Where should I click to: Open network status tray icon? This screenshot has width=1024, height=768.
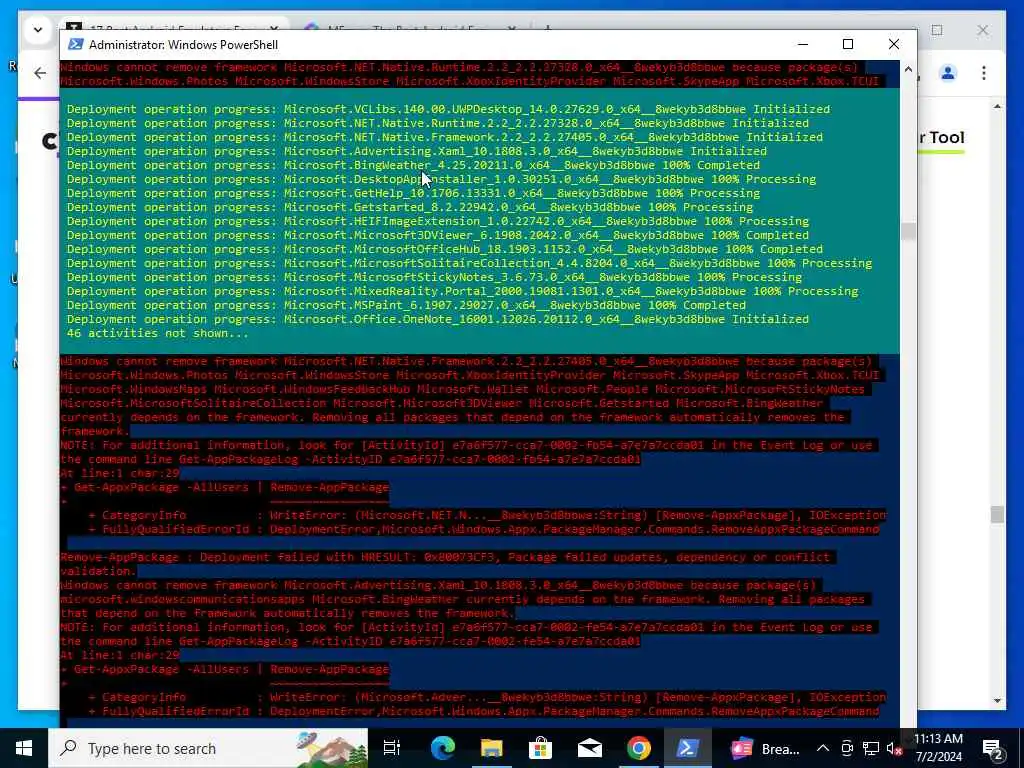(x=870, y=748)
